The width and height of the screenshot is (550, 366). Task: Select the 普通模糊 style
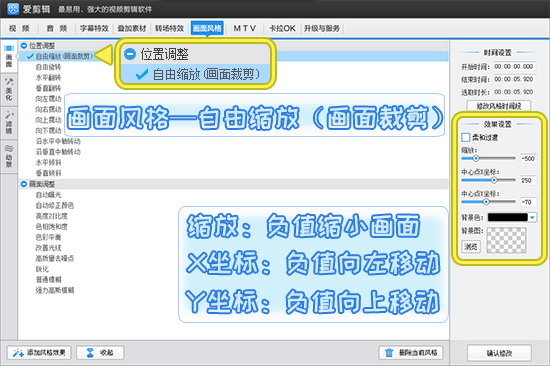(48, 280)
